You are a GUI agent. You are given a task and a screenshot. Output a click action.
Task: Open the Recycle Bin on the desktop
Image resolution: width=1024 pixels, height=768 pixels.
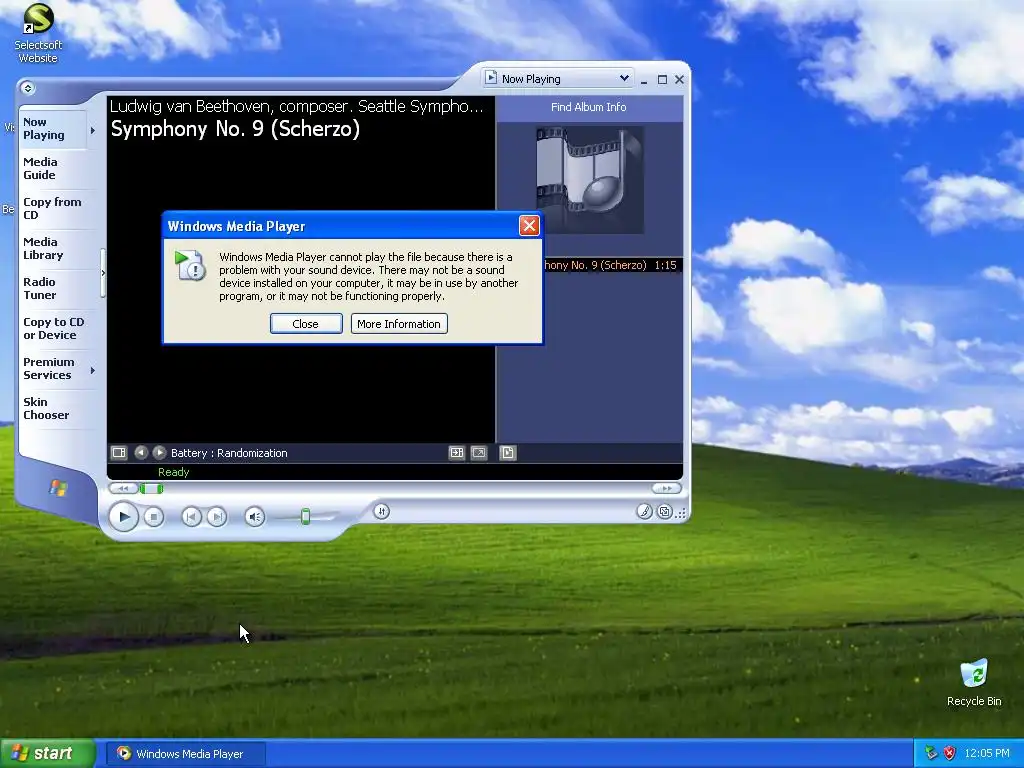coord(974,683)
